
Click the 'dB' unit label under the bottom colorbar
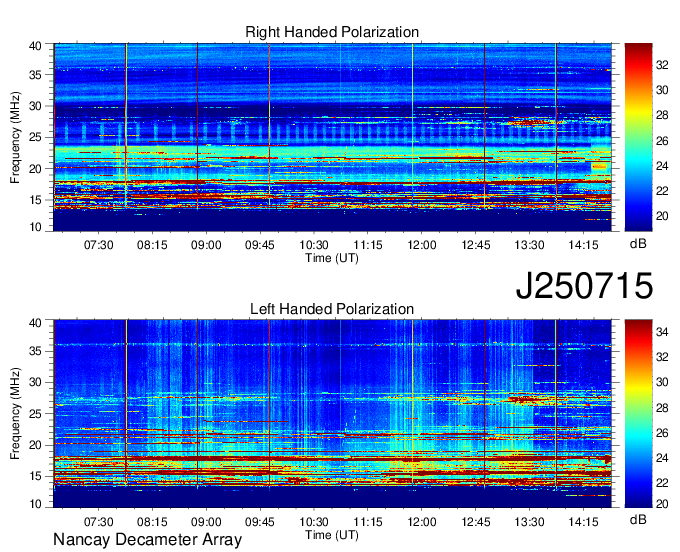pyautogui.click(x=638, y=519)
